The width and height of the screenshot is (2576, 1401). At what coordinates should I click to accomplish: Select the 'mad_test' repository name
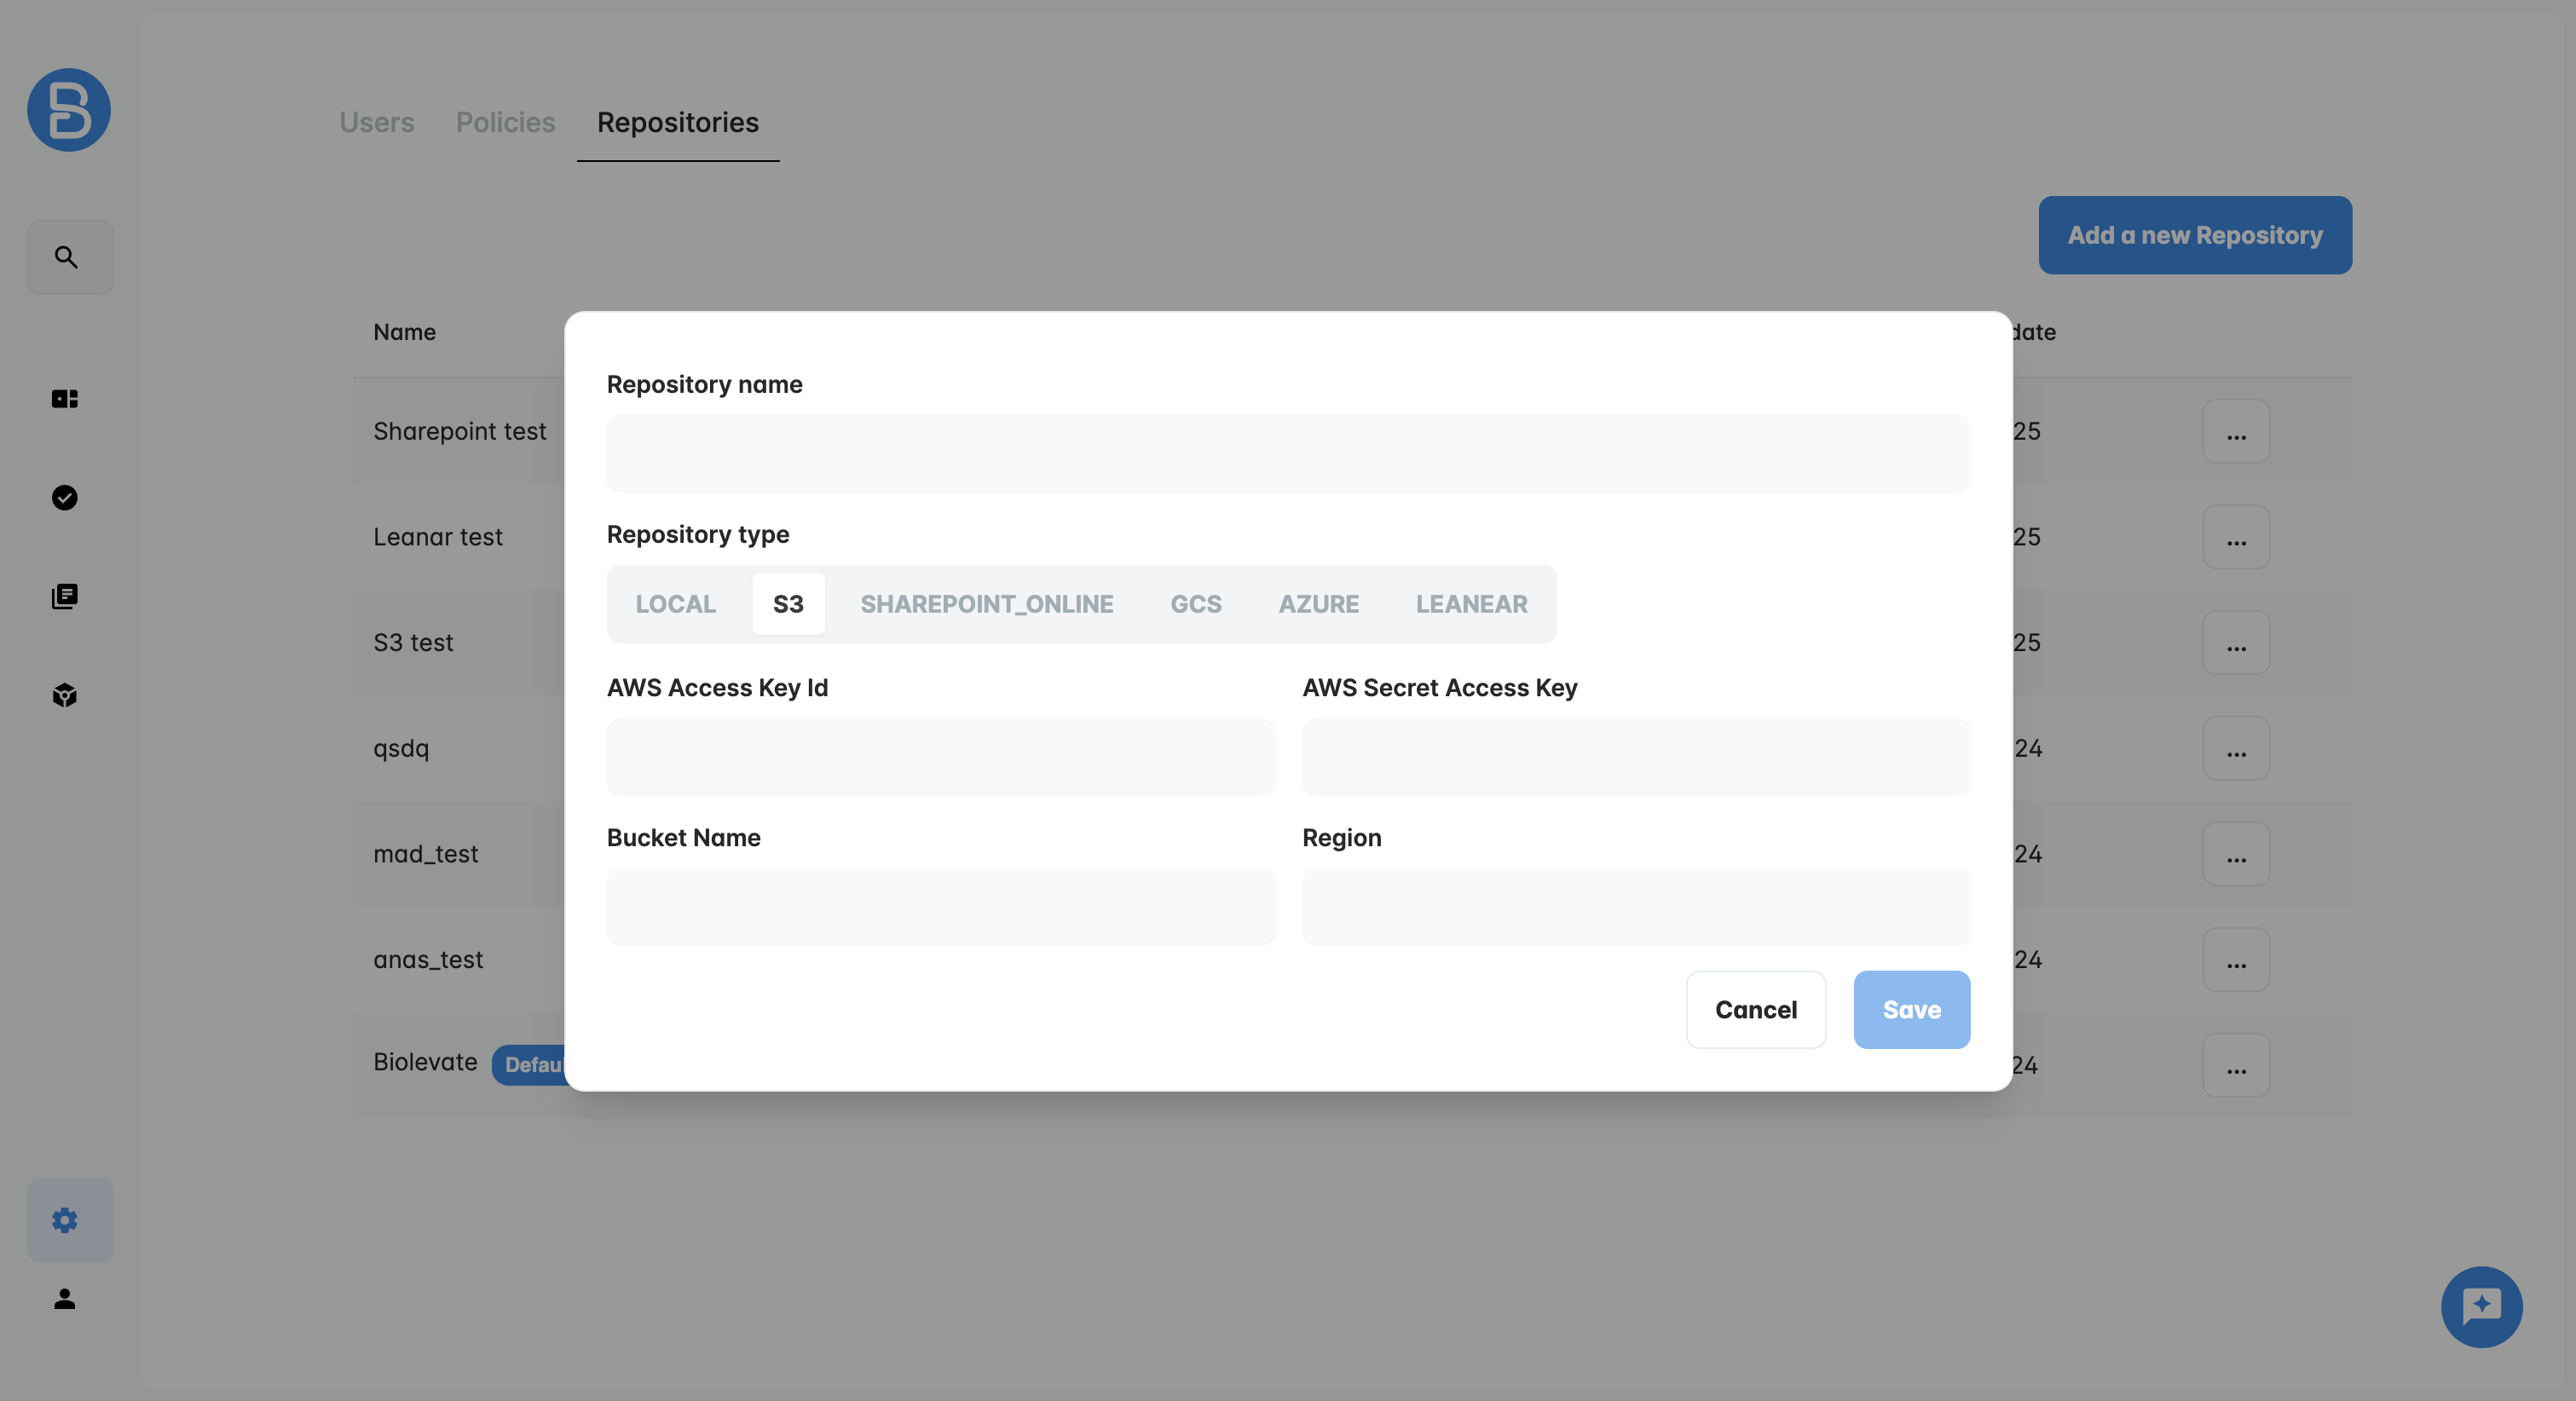pos(426,854)
